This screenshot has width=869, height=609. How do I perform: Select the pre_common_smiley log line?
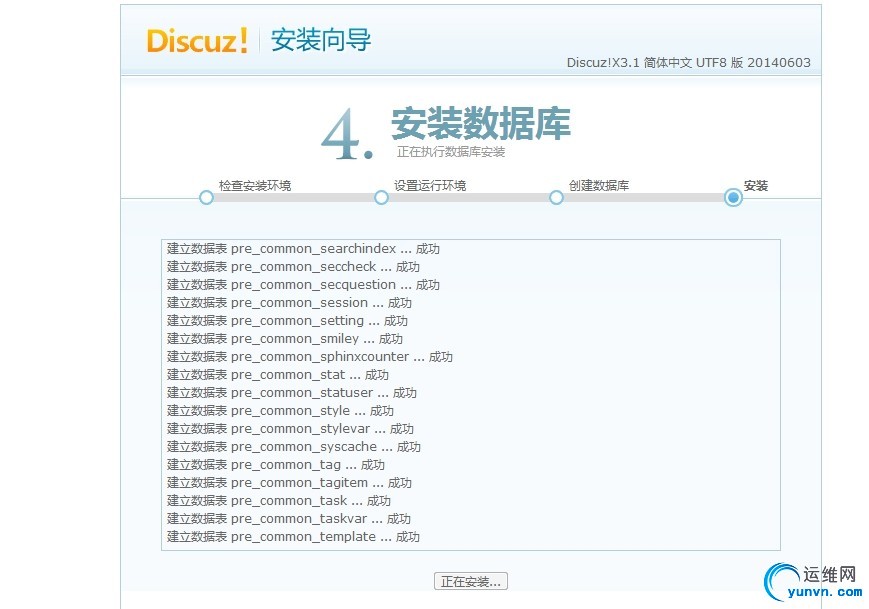(x=285, y=339)
